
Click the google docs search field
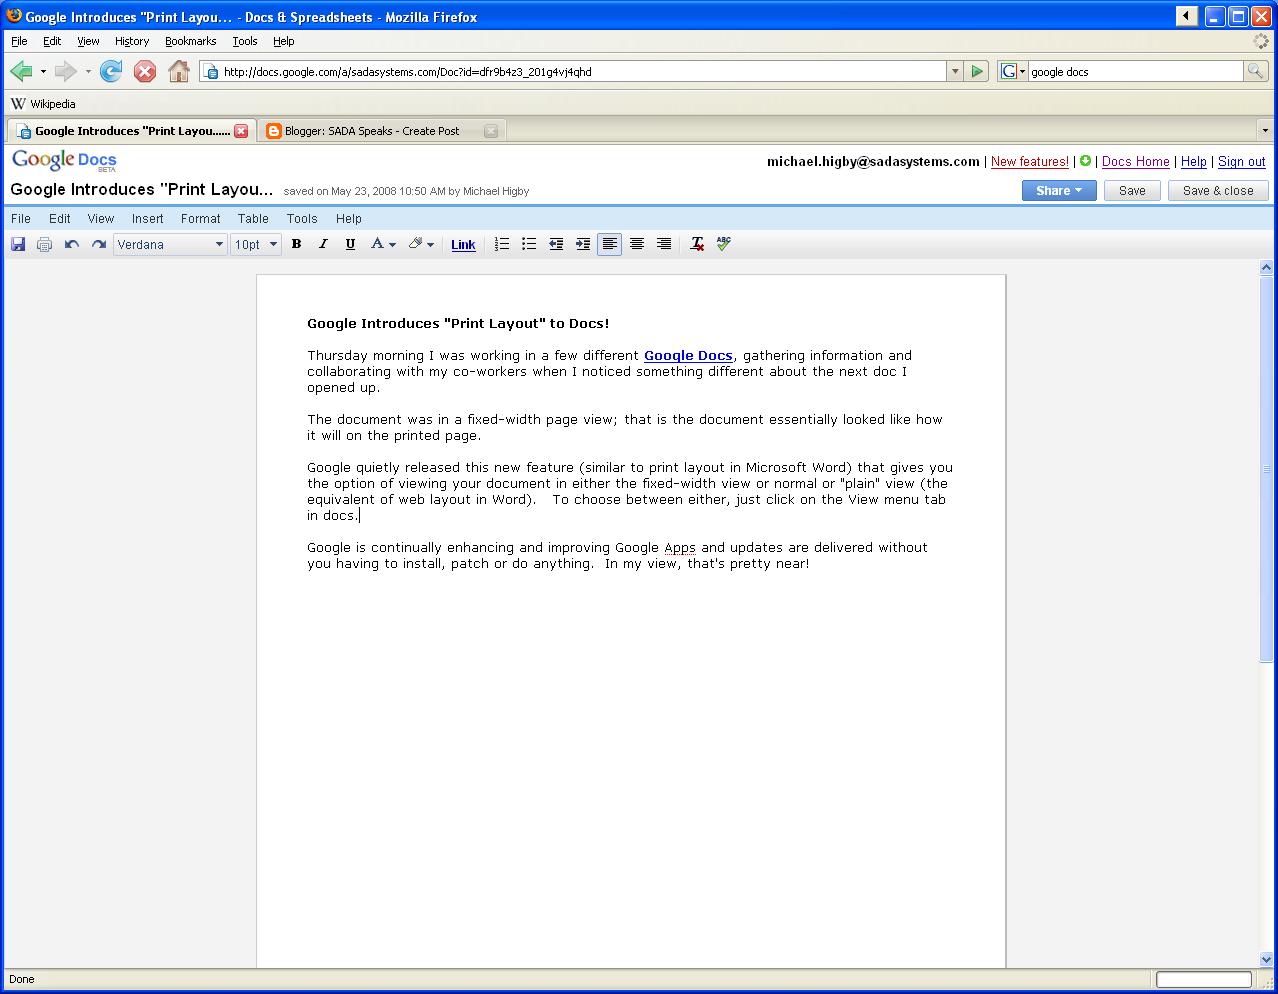[1135, 71]
